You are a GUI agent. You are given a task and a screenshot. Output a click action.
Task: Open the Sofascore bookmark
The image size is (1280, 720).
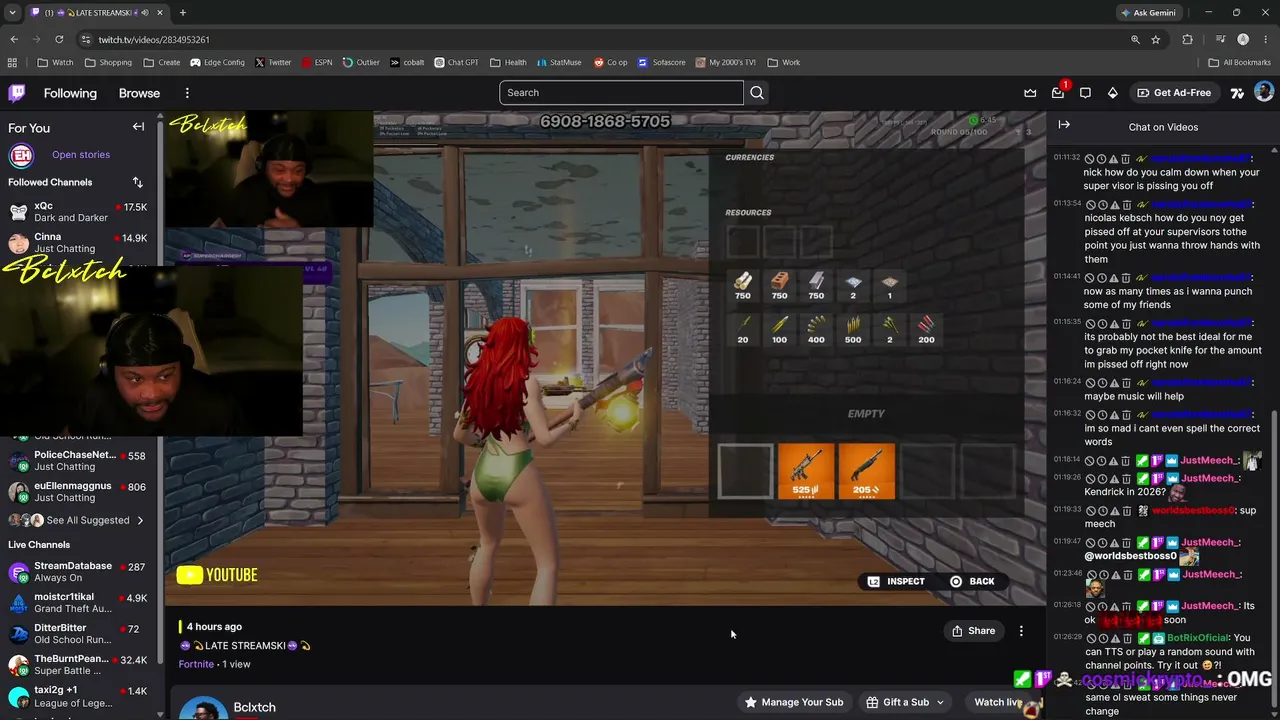click(662, 62)
